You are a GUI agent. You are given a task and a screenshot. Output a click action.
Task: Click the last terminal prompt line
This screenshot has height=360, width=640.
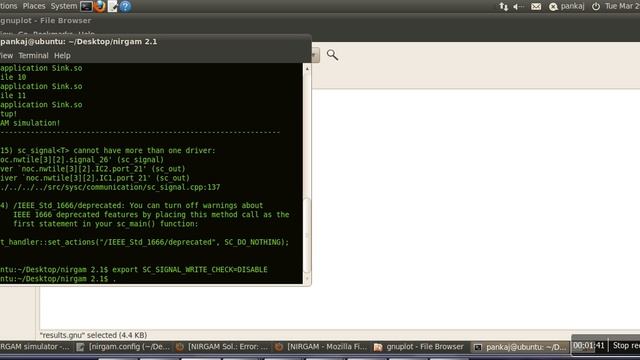(58, 279)
